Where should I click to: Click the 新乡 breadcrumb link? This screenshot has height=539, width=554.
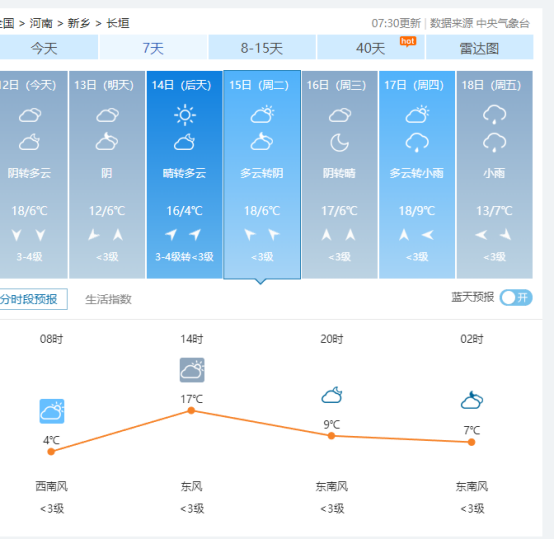click(x=79, y=23)
